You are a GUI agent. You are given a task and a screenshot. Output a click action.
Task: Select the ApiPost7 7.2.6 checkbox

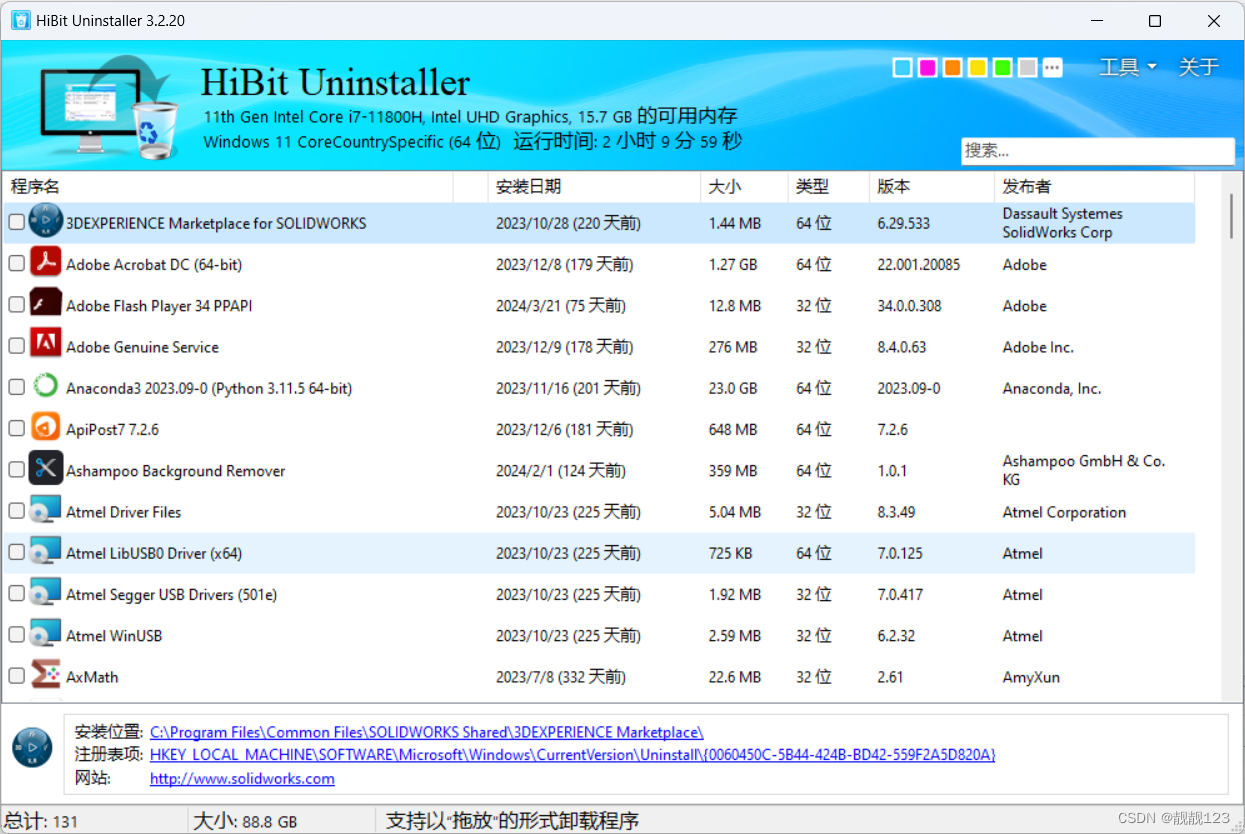[x=16, y=428]
